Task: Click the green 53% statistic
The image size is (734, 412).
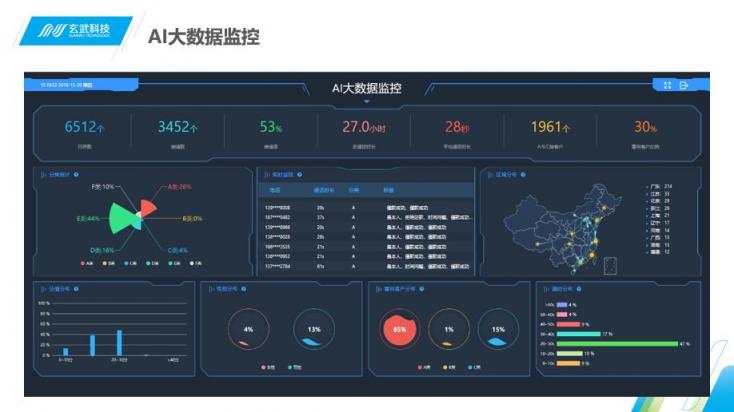Action: [271, 127]
